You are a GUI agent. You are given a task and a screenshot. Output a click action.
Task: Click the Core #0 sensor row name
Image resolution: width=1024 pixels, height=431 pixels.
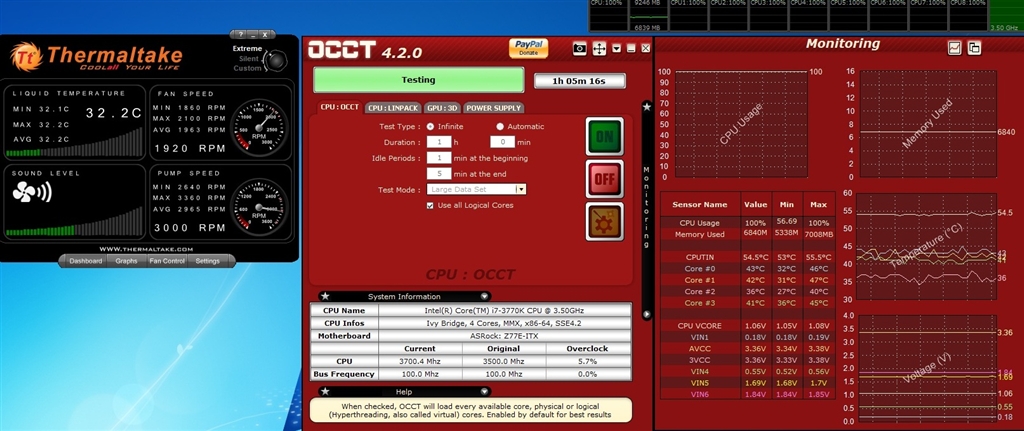pos(699,268)
